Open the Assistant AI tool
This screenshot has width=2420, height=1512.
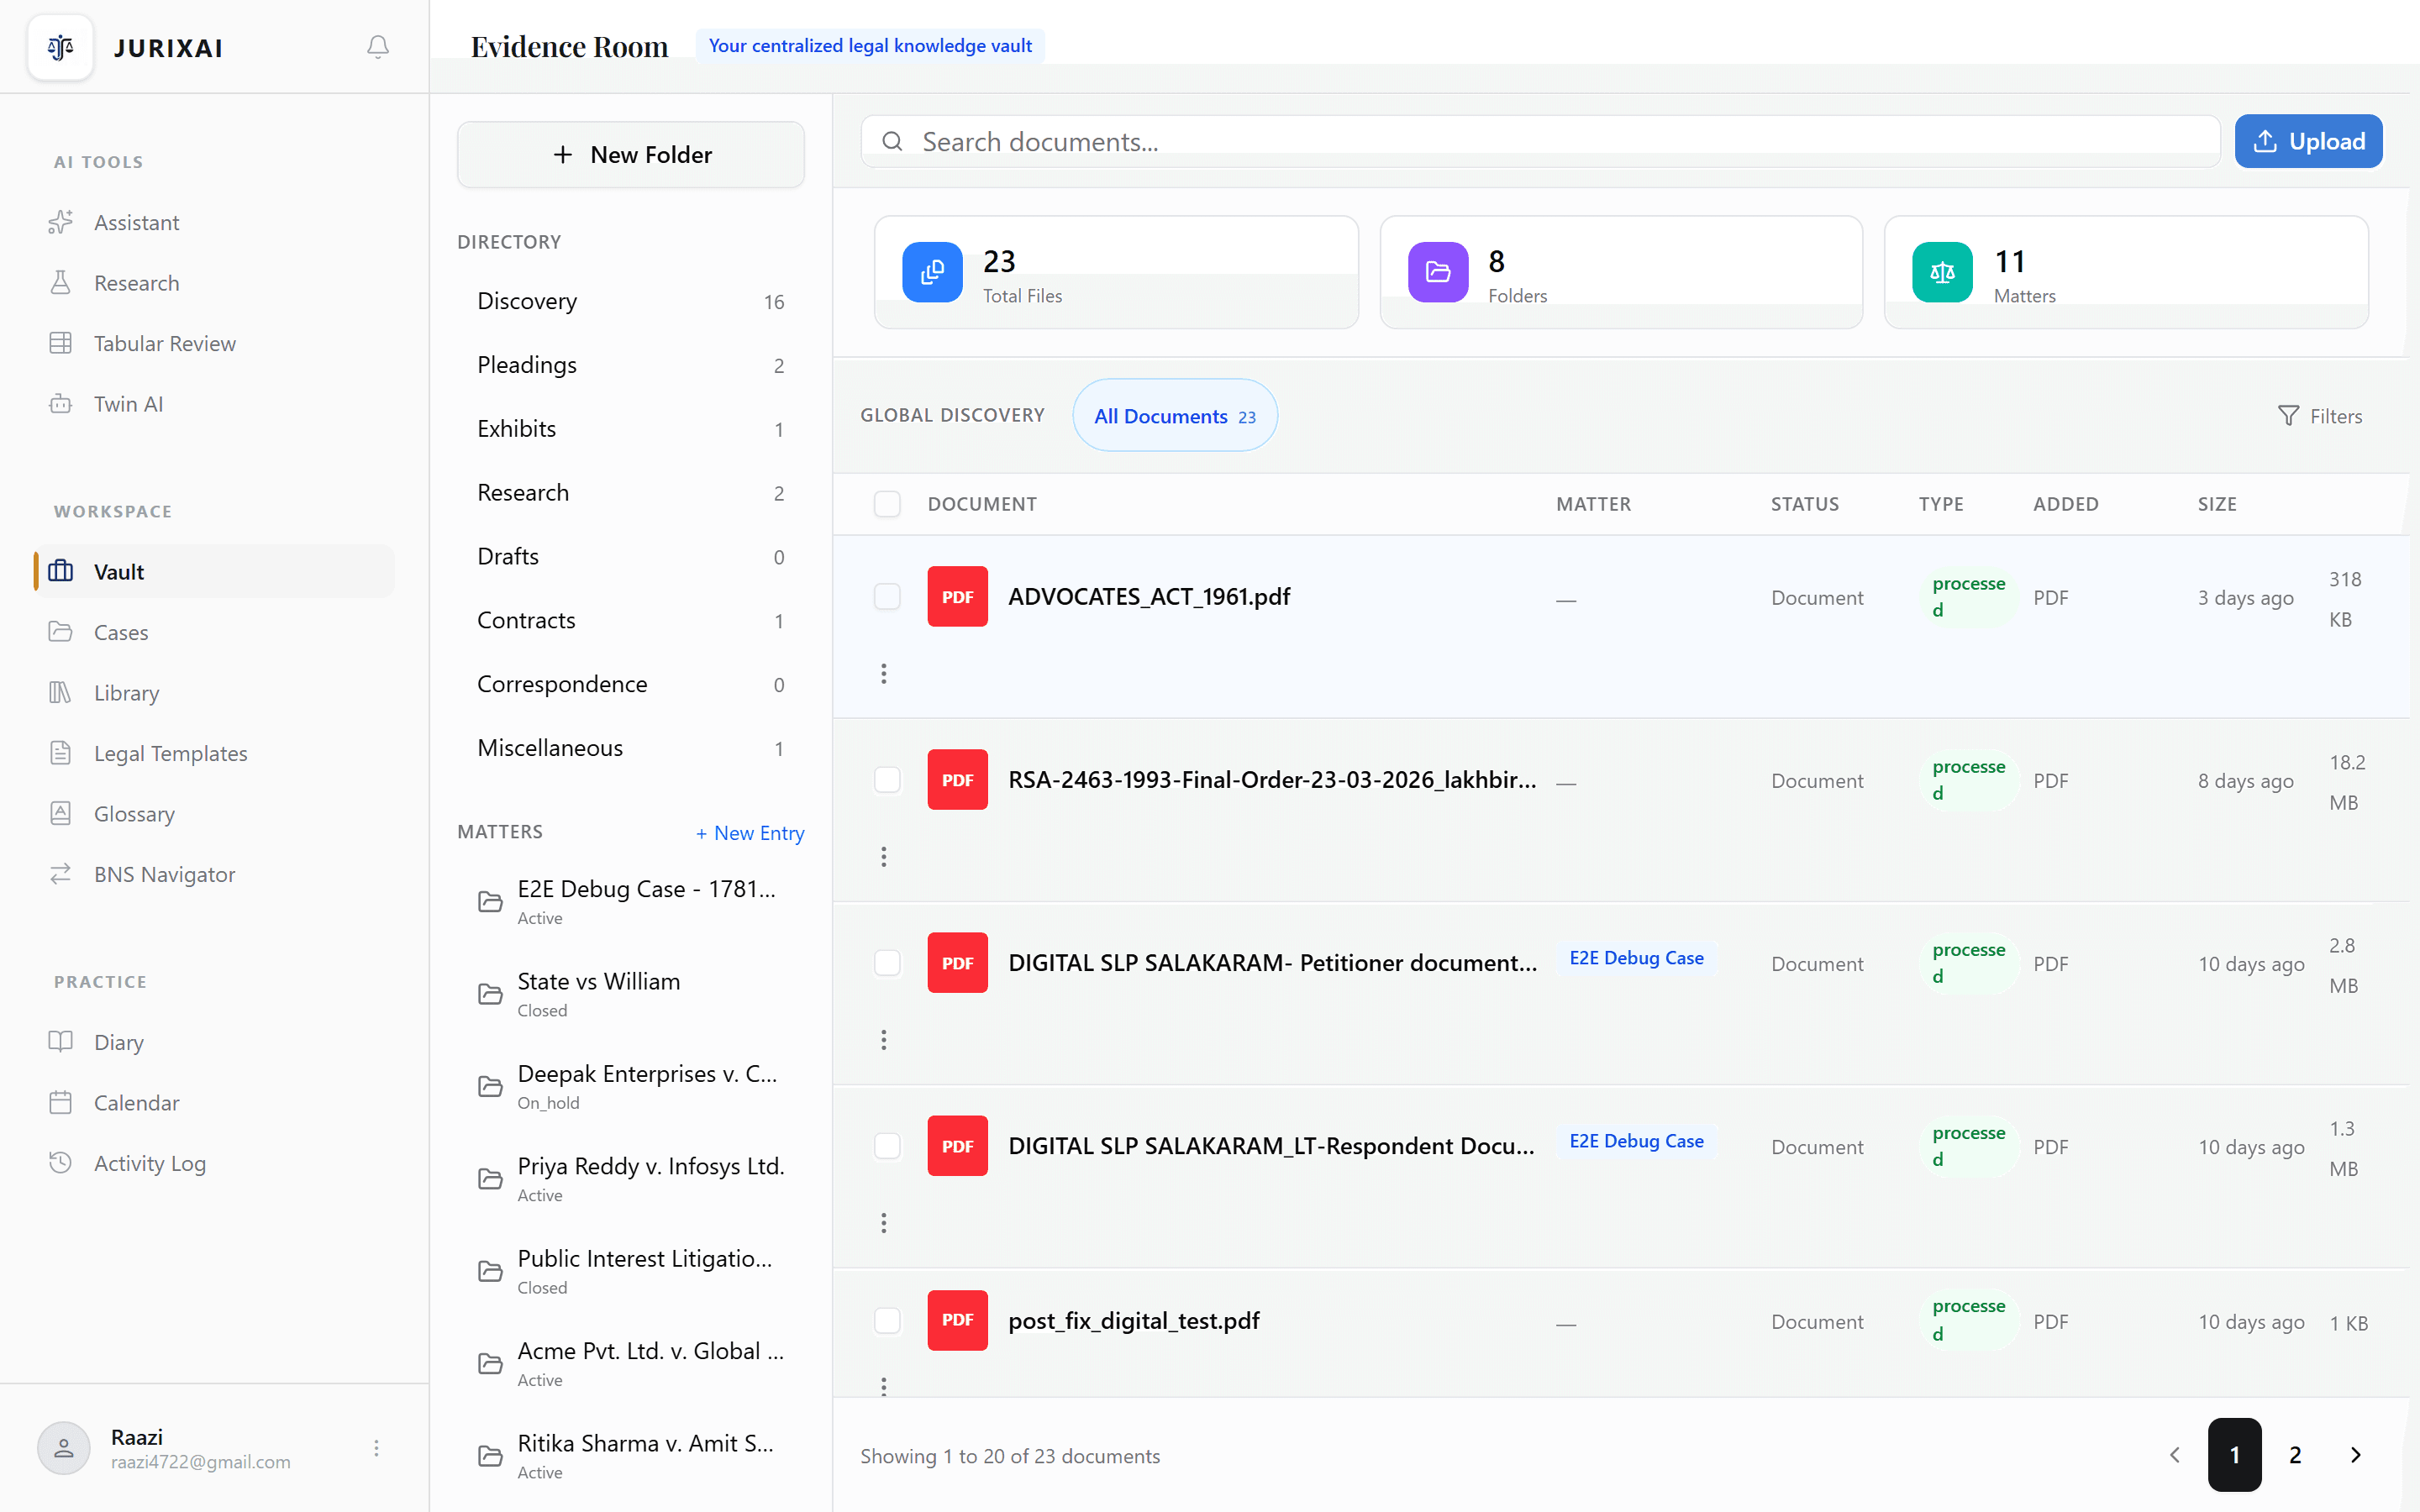coord(214,222)
